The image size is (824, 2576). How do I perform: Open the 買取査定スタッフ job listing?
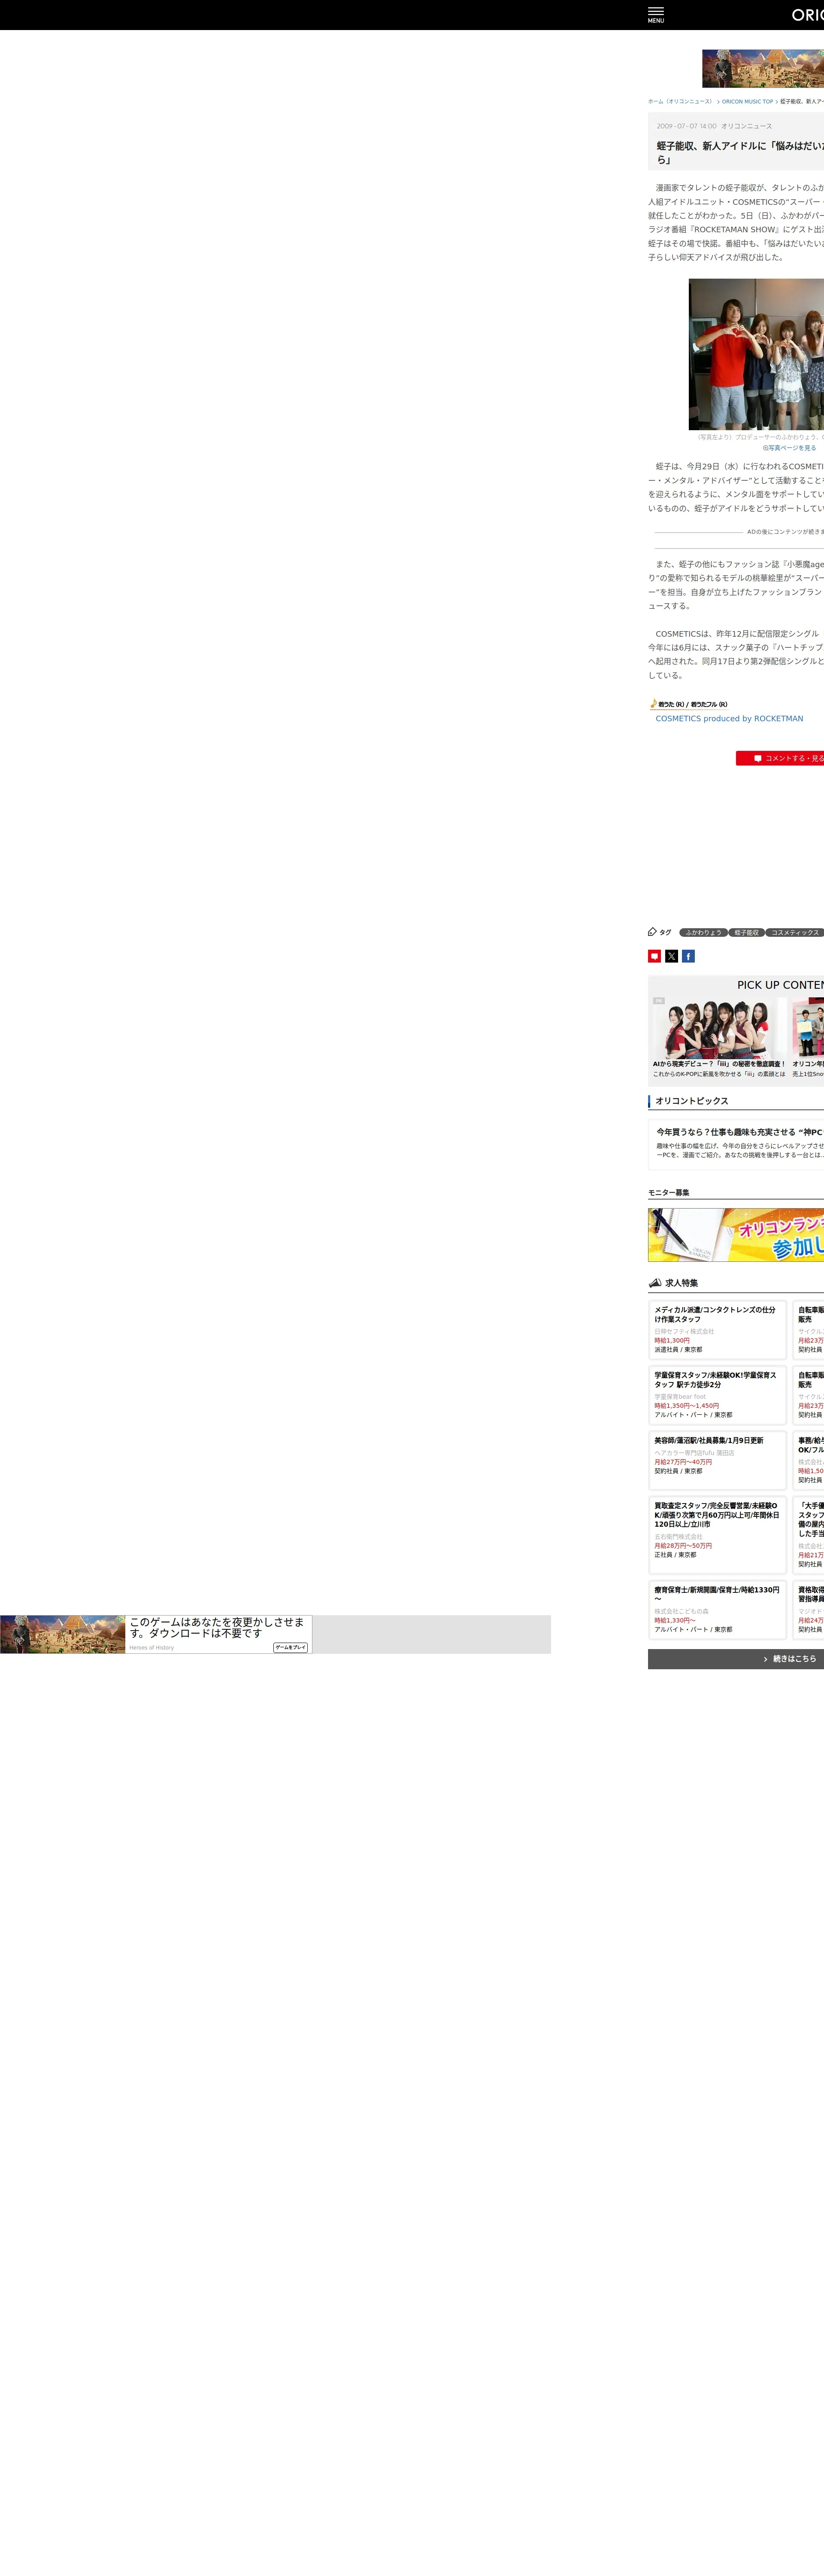point(717,1534)
